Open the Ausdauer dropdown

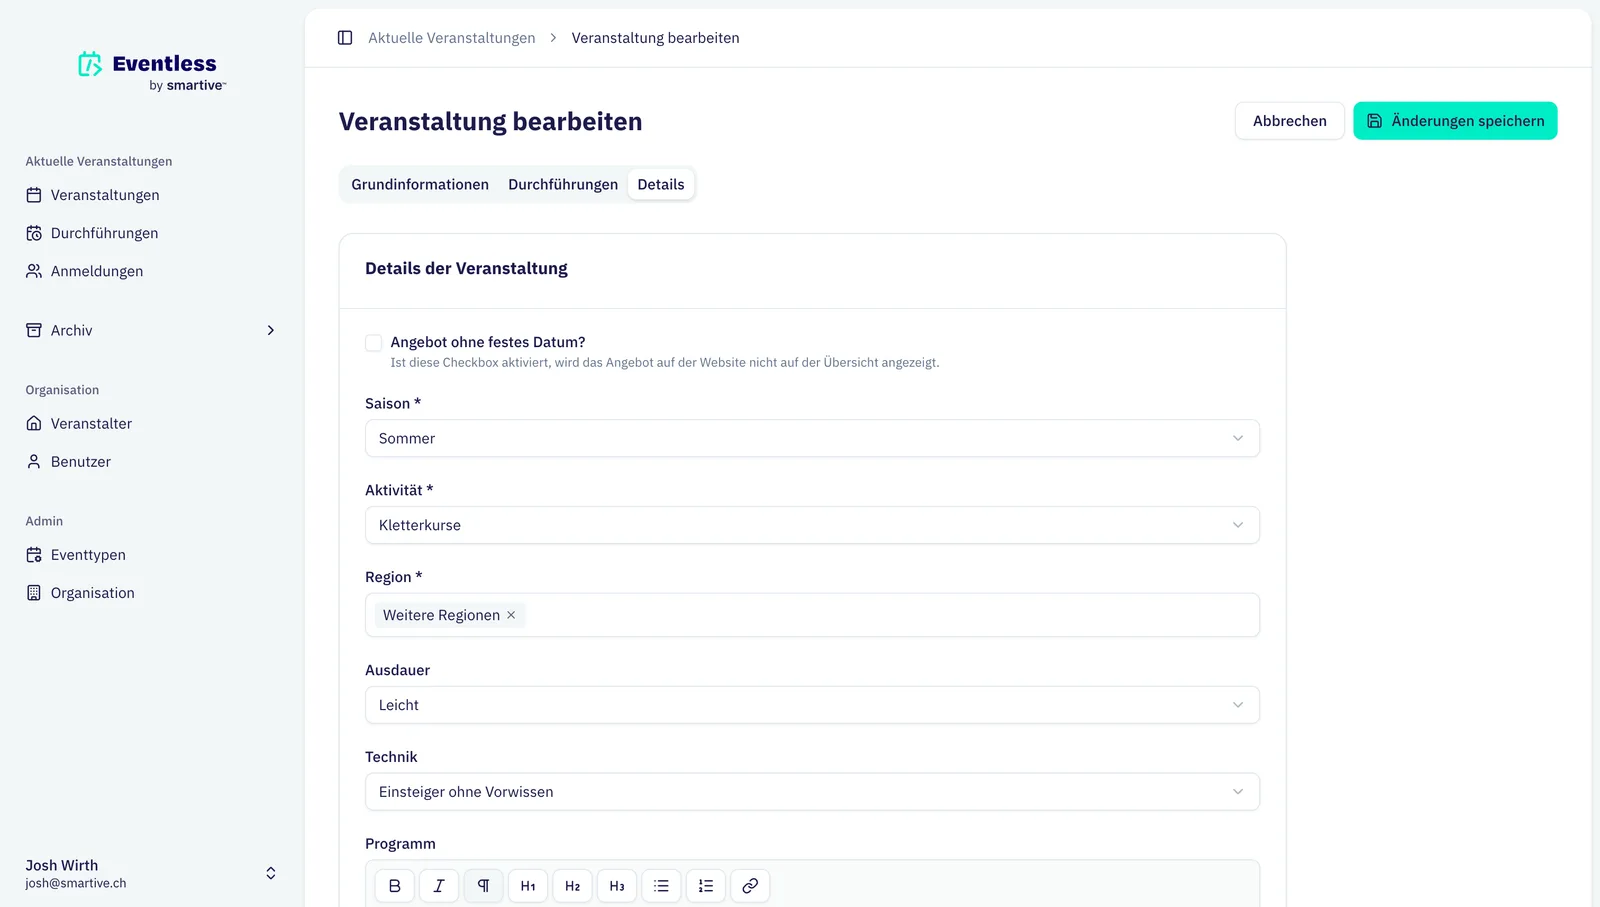812,705
